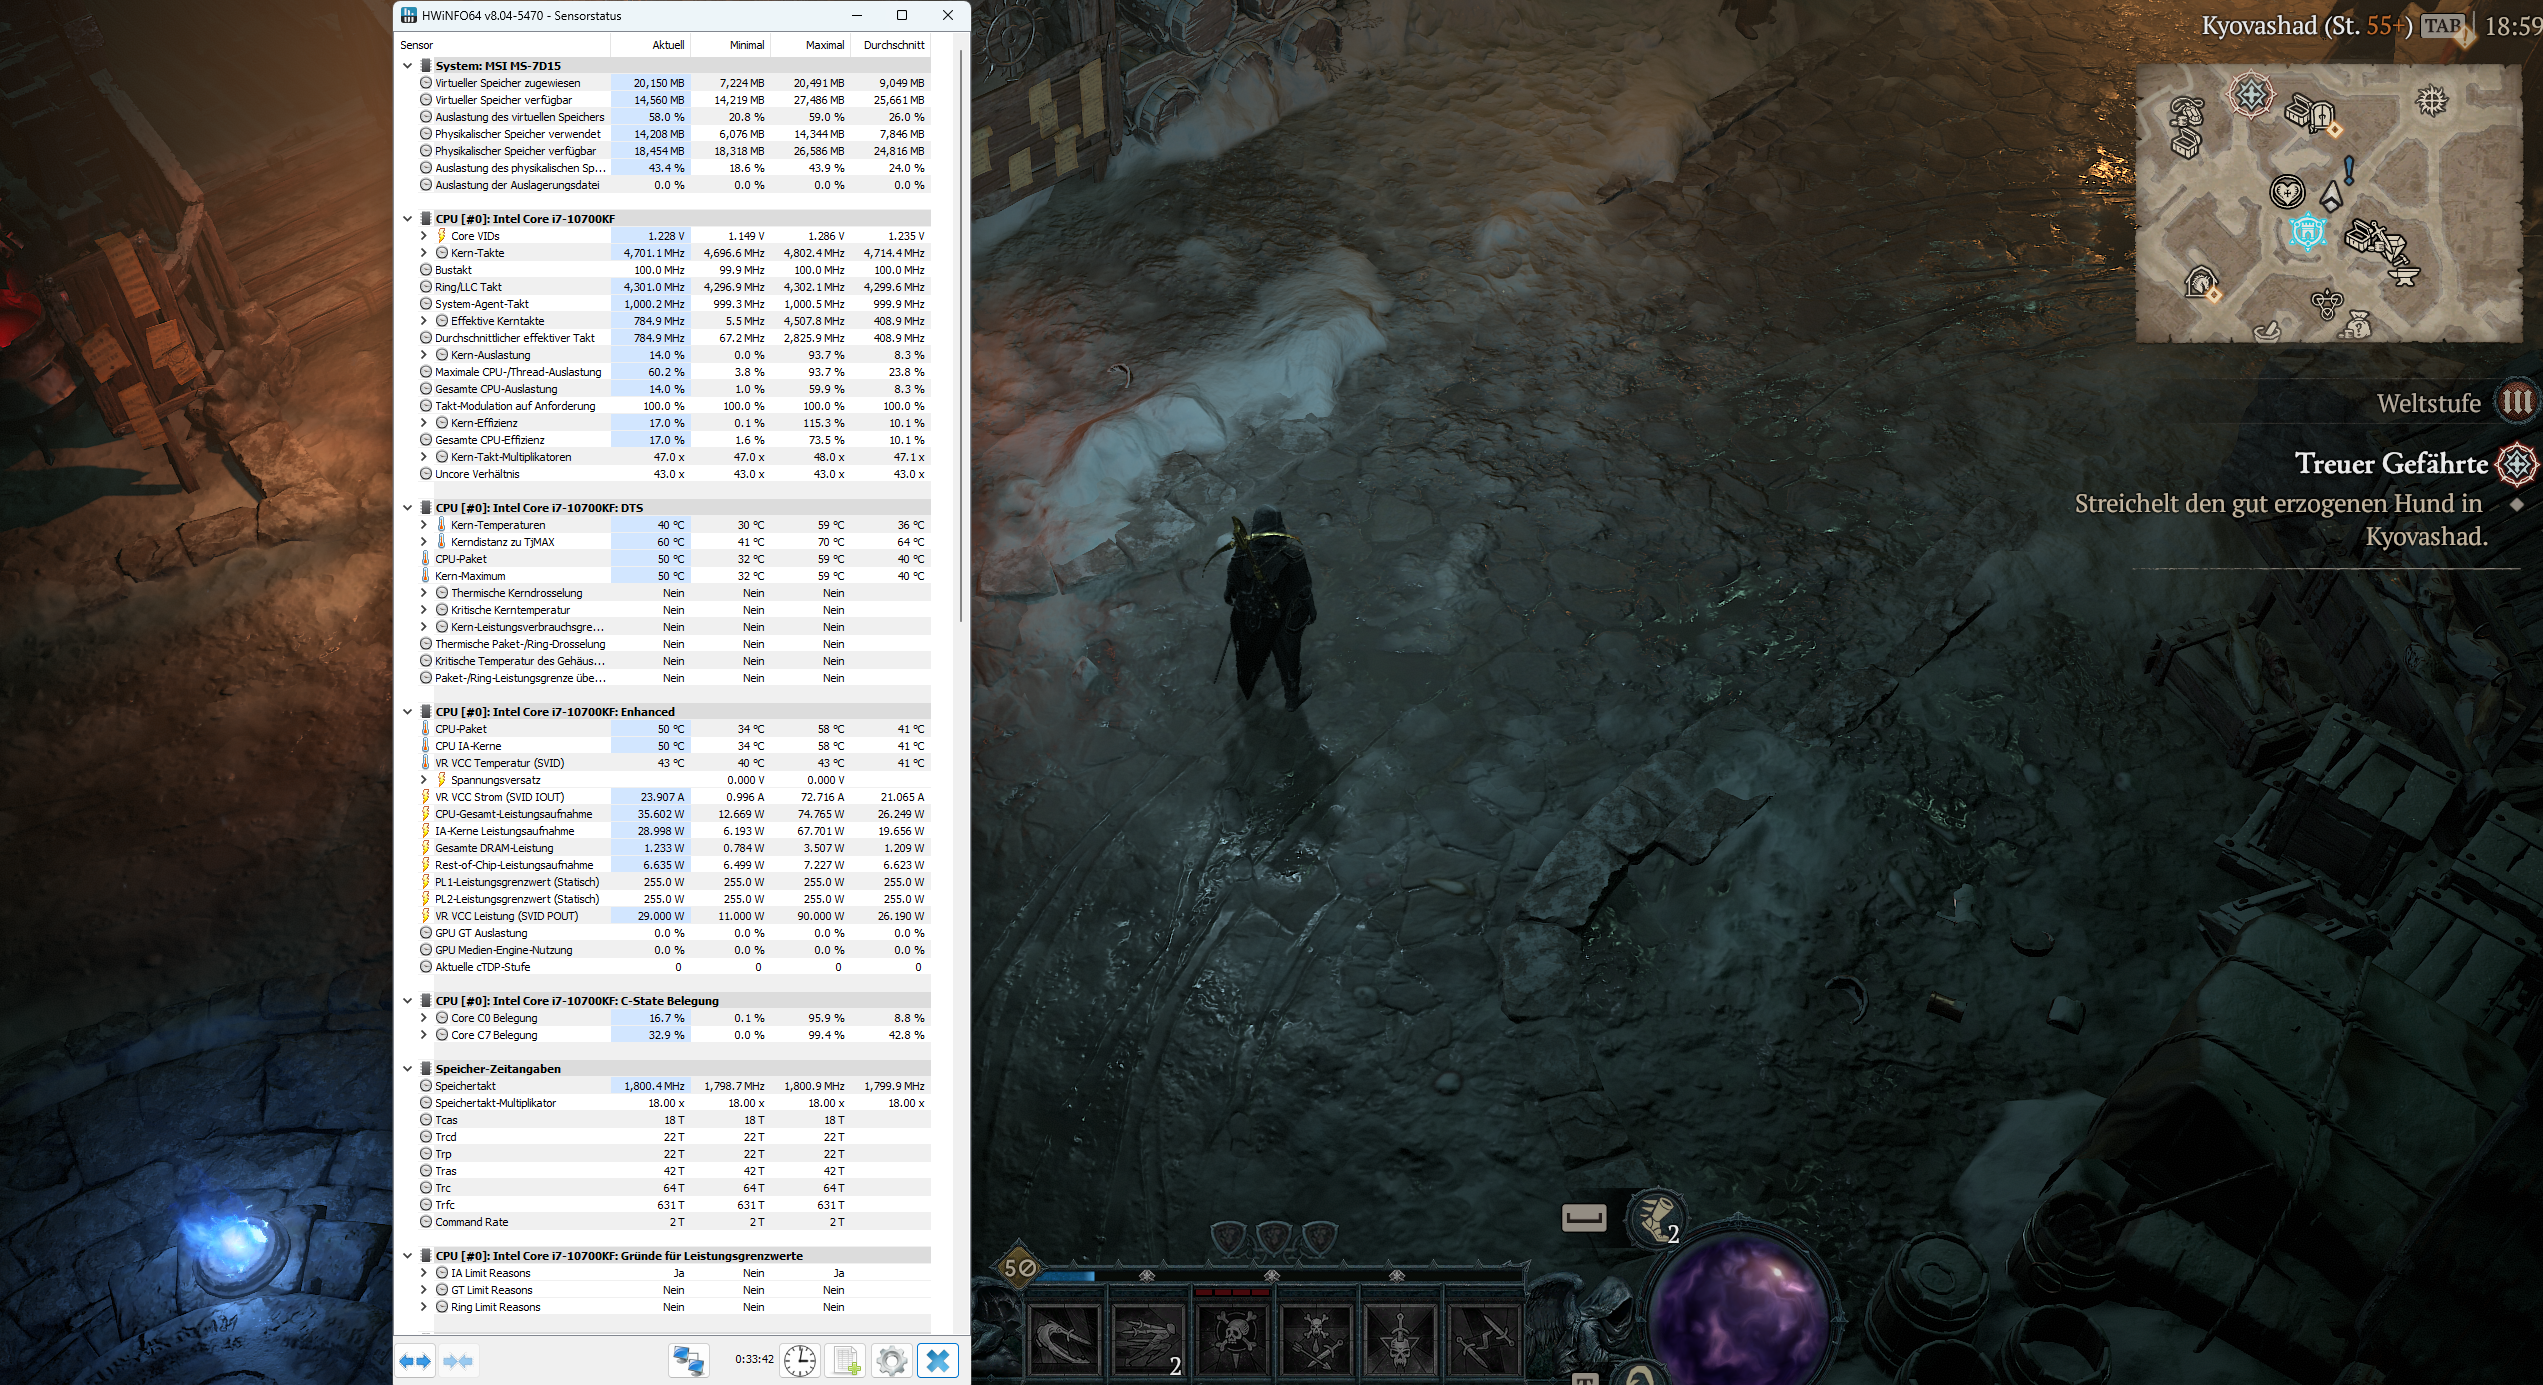This screenshot has width=2543, height=1385.
Task: Click the Treuer Gefährte quest tracker icon
Action: pyautogui.click(x=2516, y=464)
